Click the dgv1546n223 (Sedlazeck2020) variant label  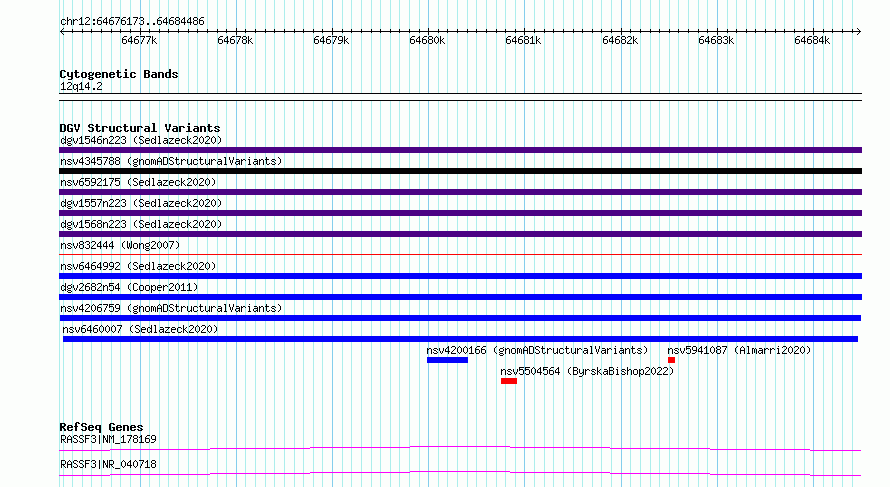coord(141,140)
